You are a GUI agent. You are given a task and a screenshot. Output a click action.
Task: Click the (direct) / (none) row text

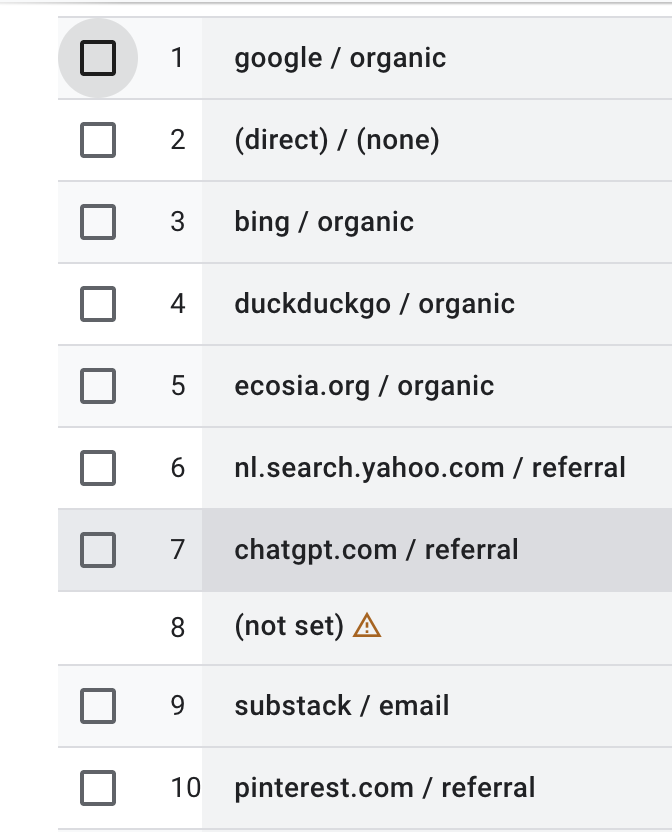(x=337, y=140)
